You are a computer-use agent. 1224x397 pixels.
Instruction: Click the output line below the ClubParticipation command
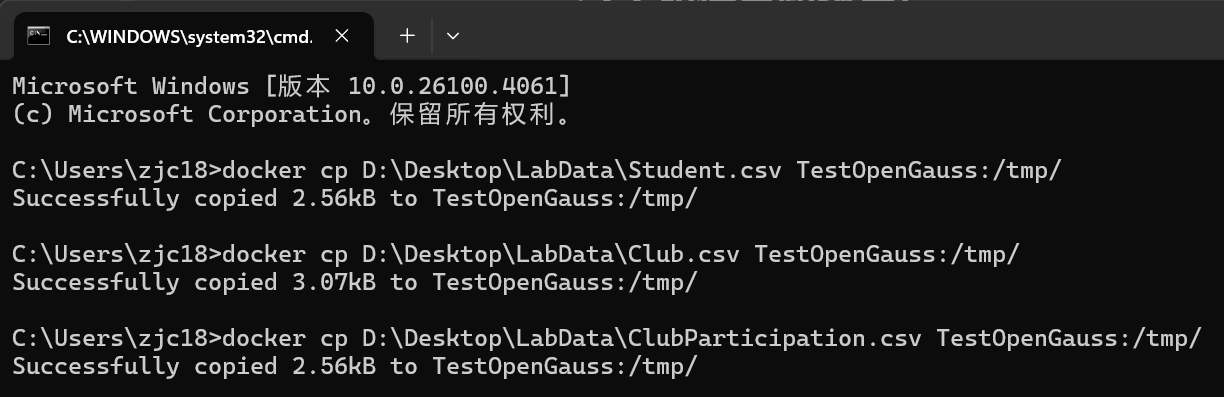click(x=355, y=366)
